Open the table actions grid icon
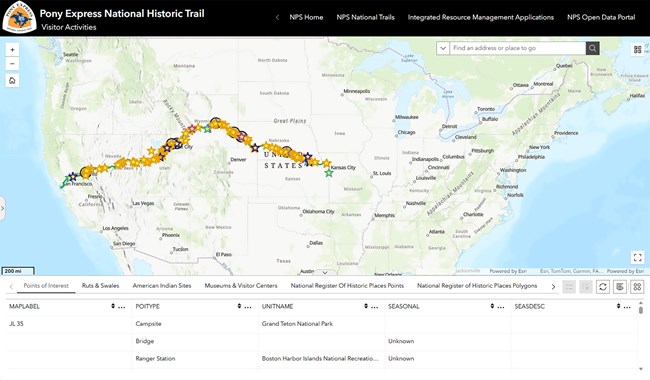The image size is (650, 380). (x=637, y=287)
